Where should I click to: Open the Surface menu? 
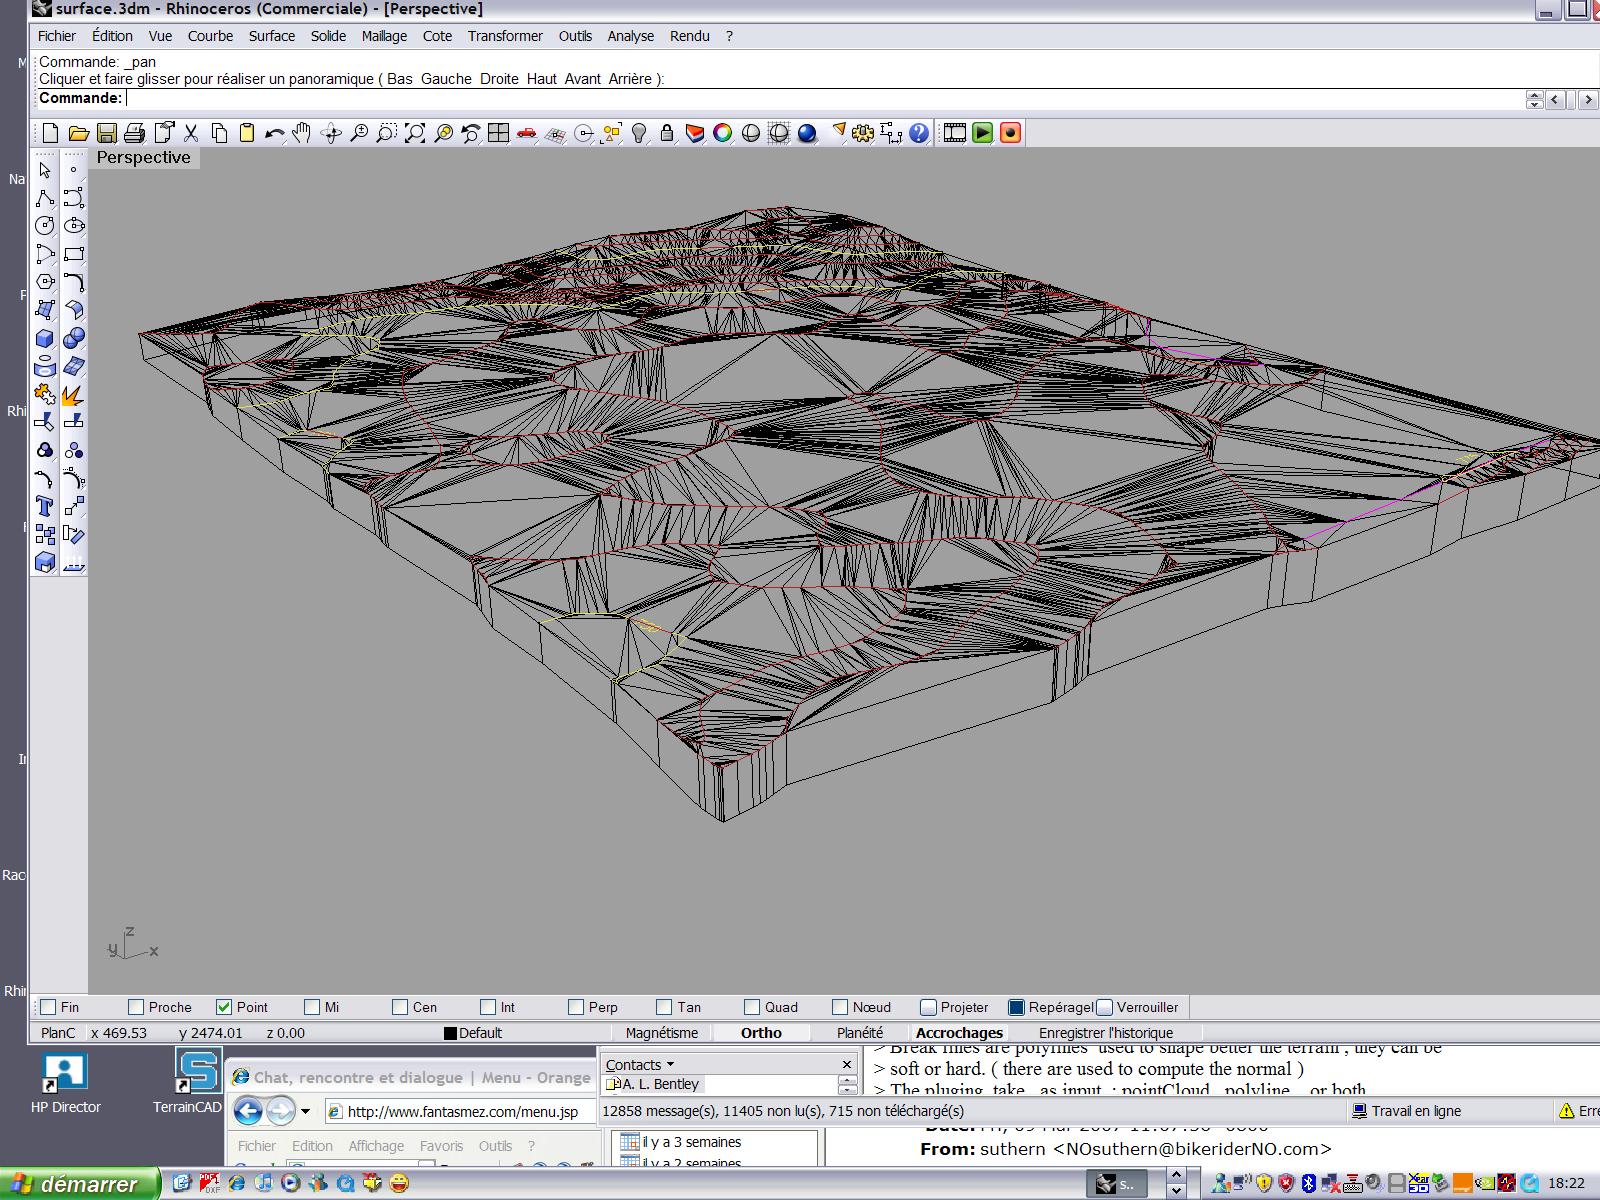pos(271,36)
